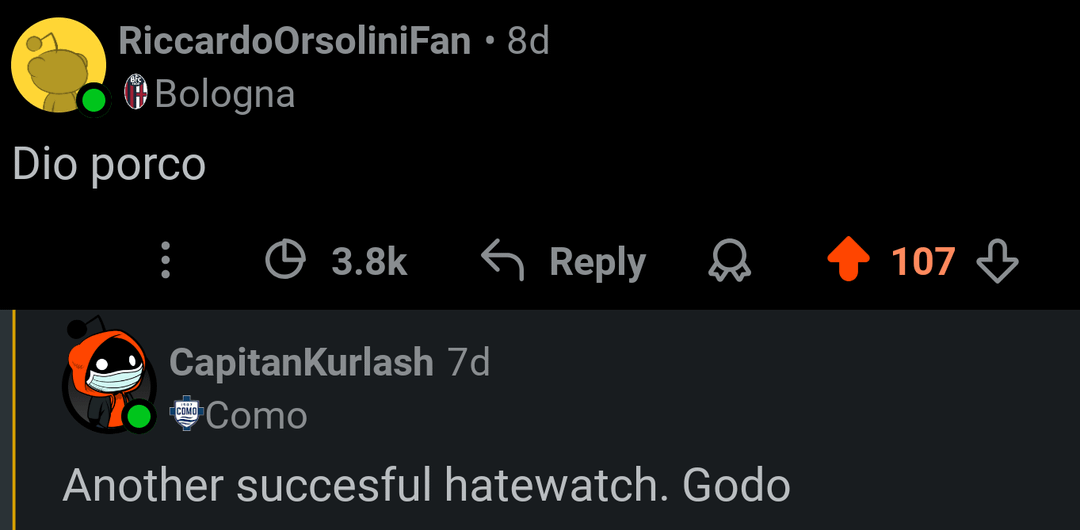
Task: Click the Como club crest icon
Action: 186,413
